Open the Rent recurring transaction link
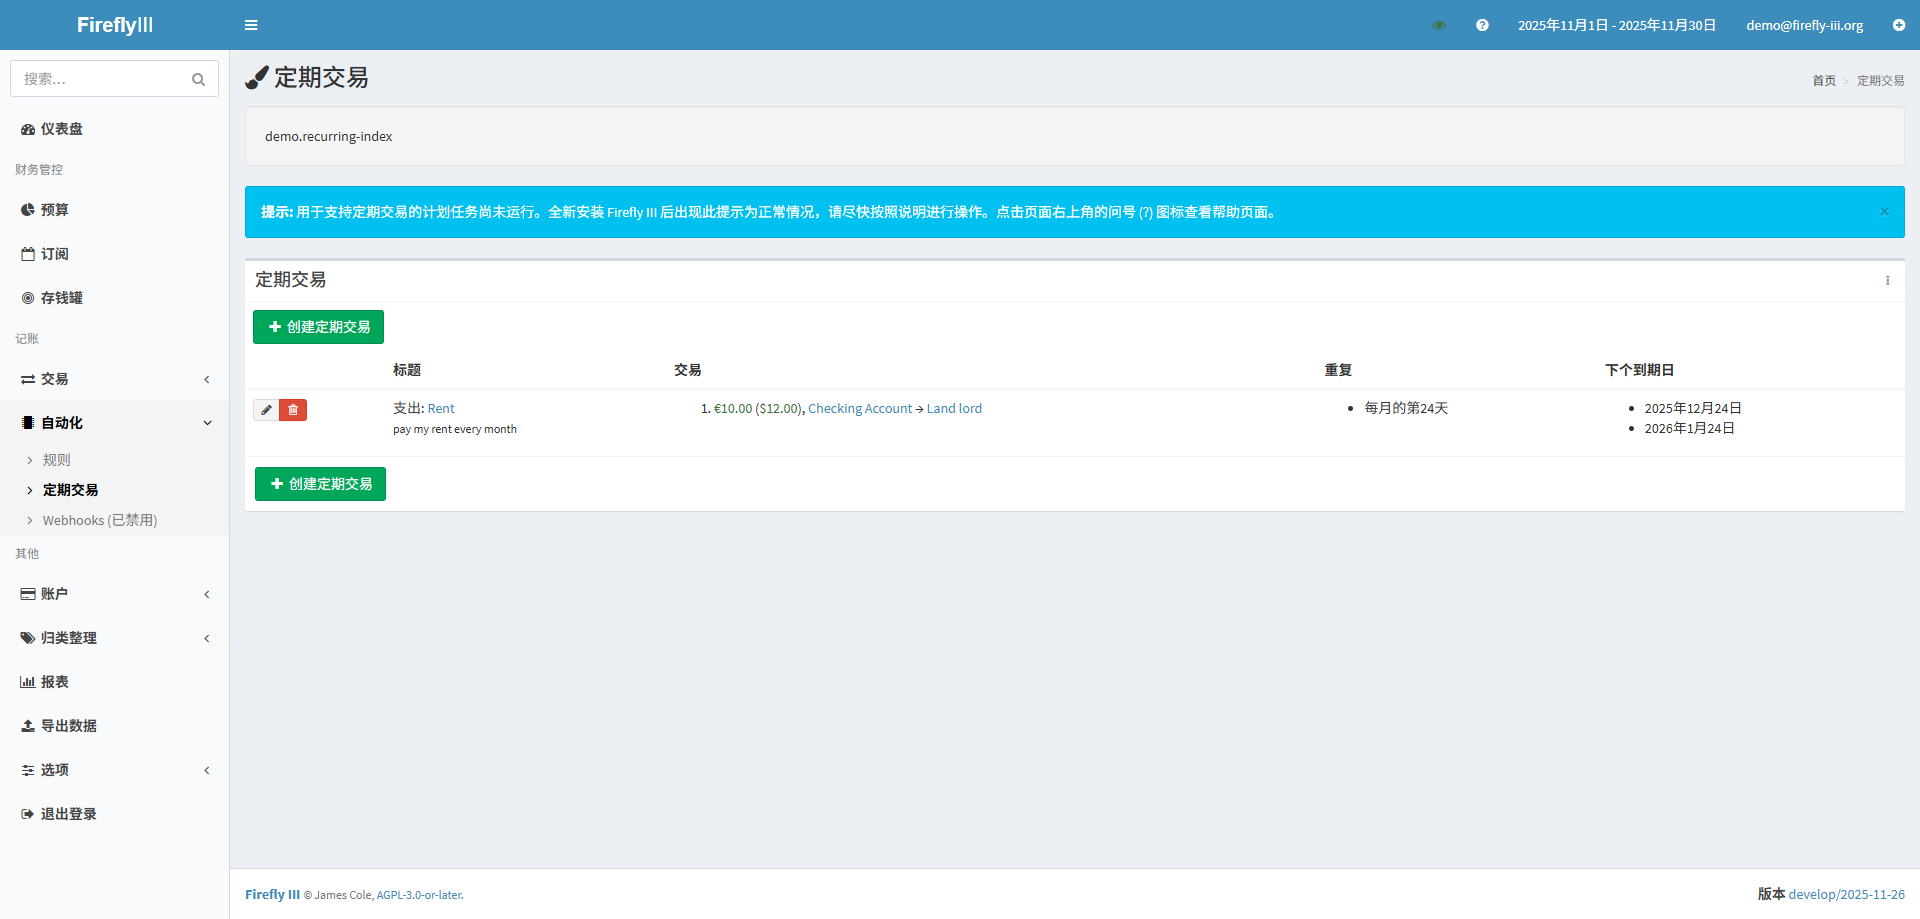1920x919 pixels. [x=441, y=409]
